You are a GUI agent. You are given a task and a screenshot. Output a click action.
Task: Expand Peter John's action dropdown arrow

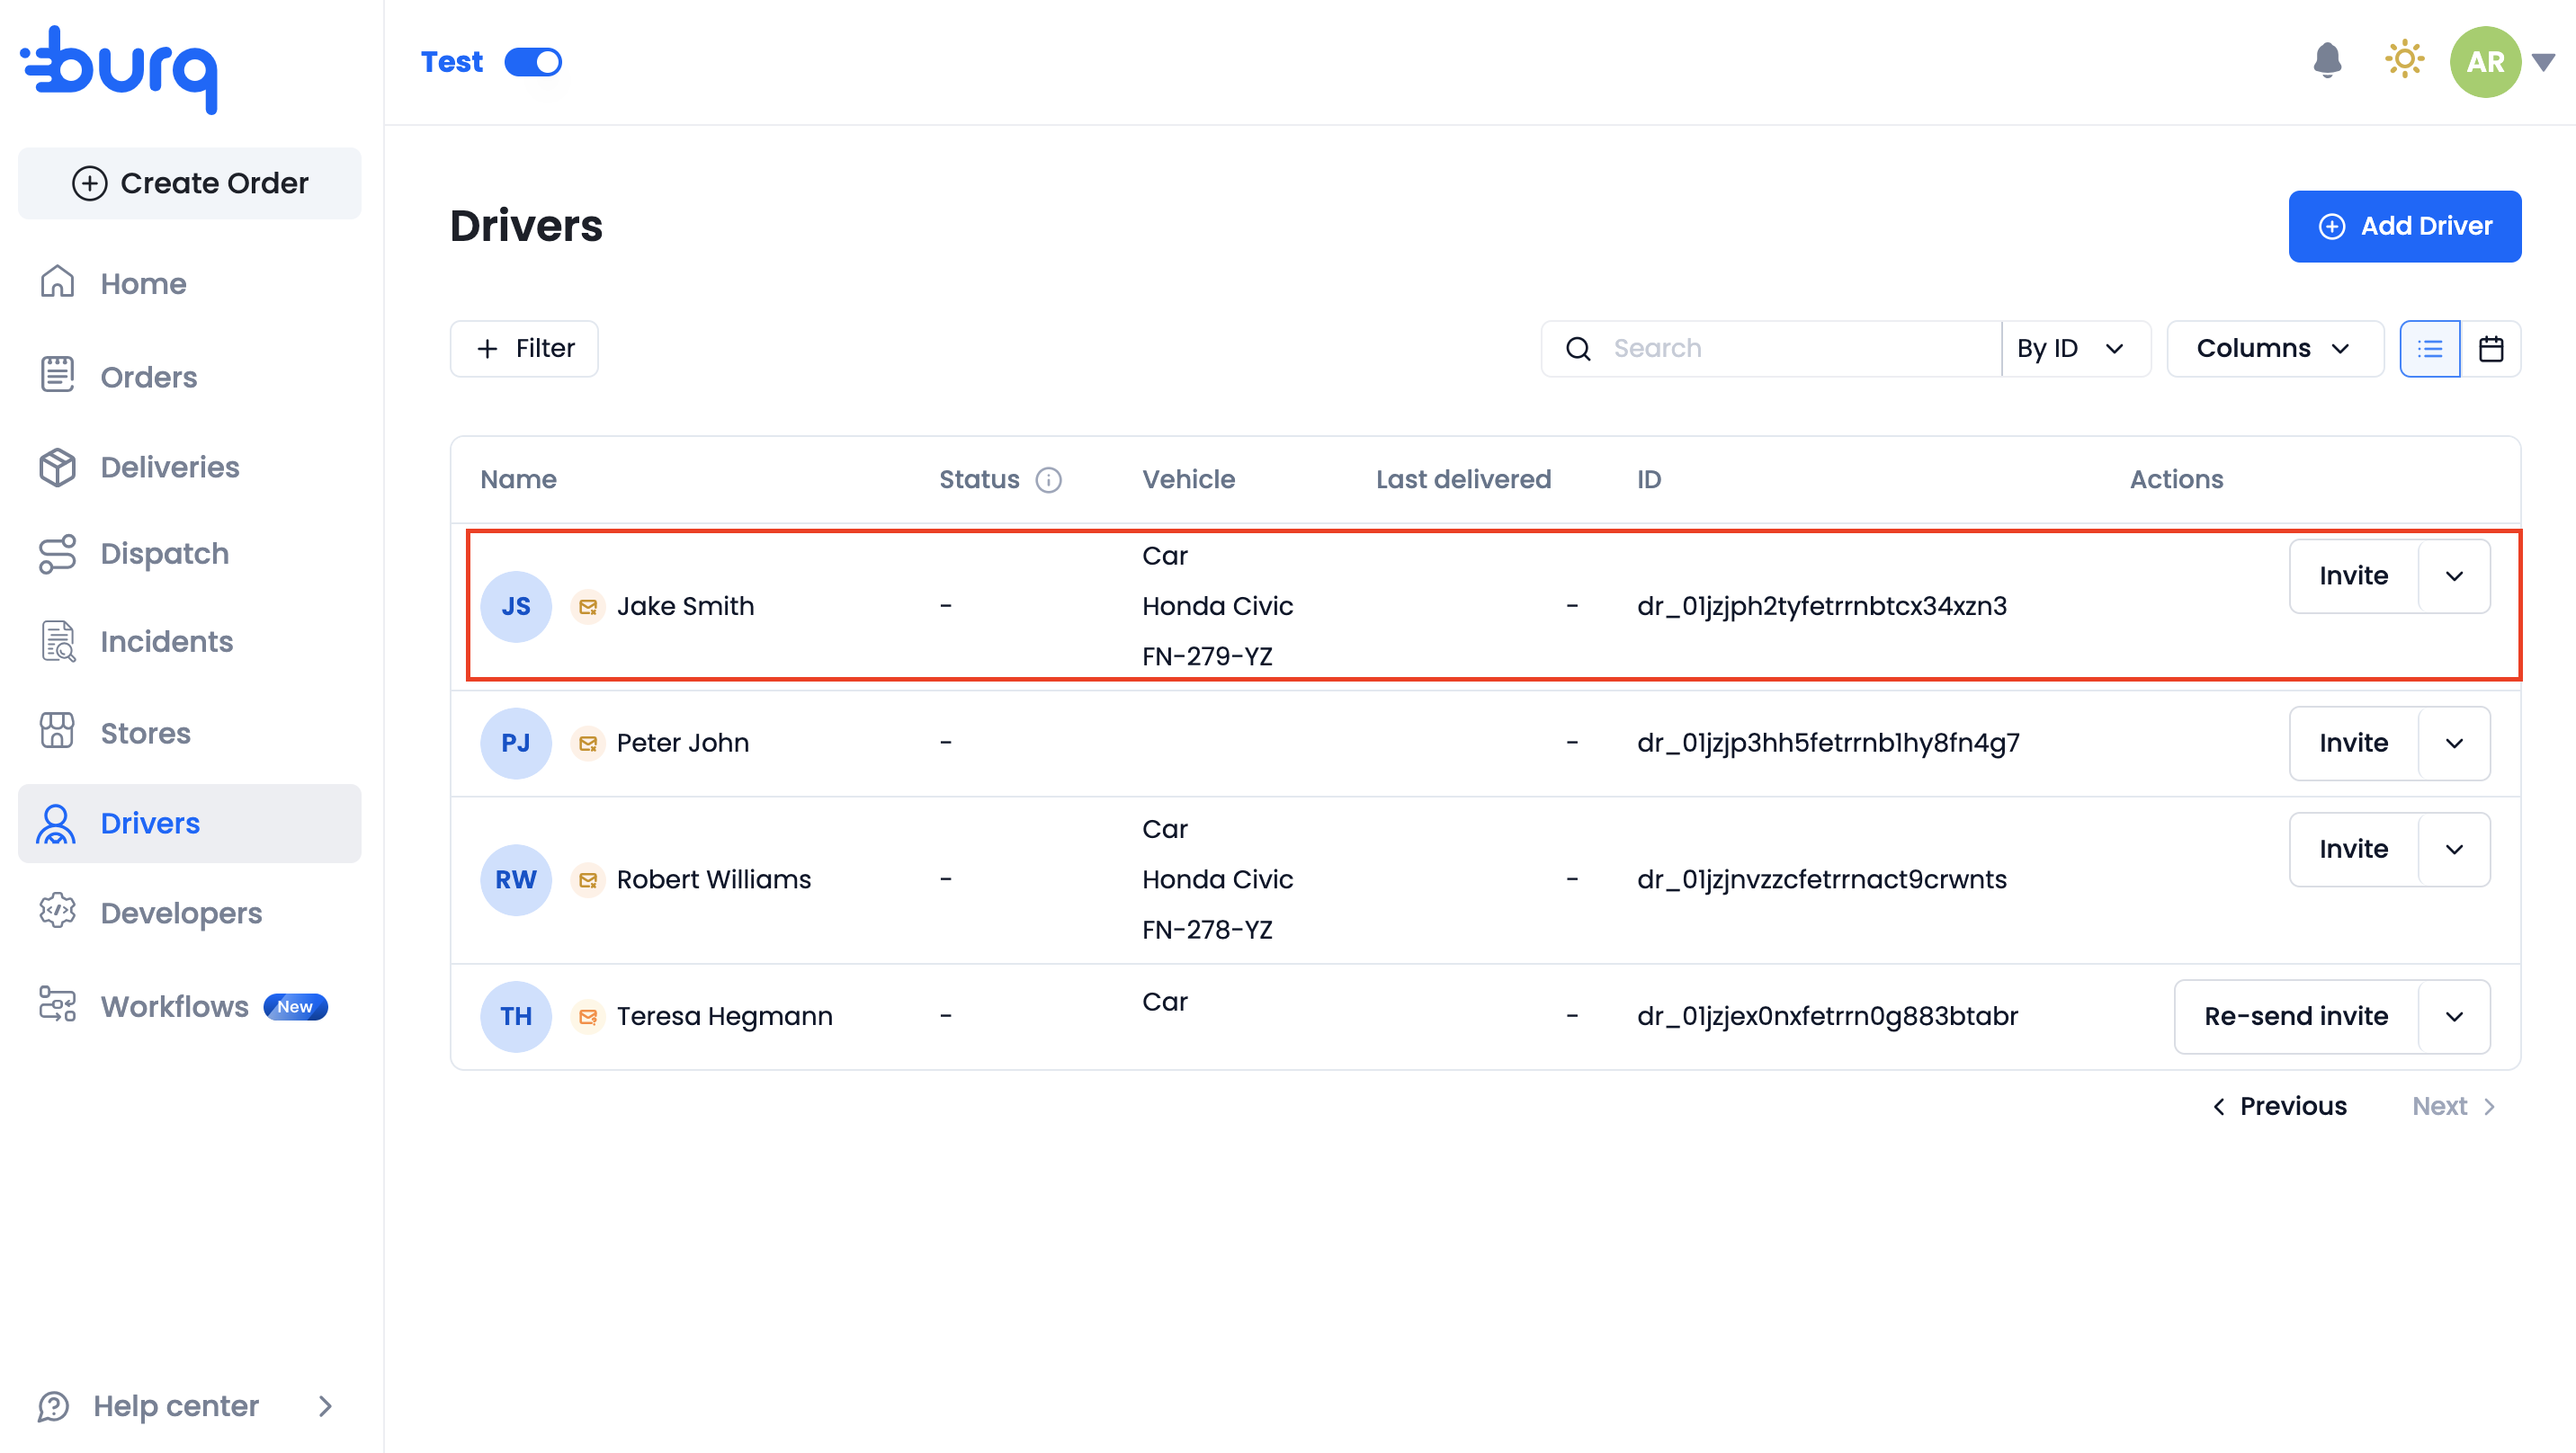pyautogui.click(x=2454, y=743)
